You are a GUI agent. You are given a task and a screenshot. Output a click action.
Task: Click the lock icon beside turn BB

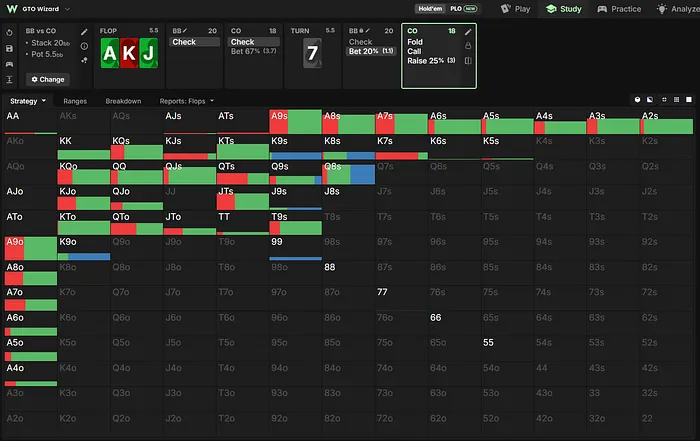361,31
